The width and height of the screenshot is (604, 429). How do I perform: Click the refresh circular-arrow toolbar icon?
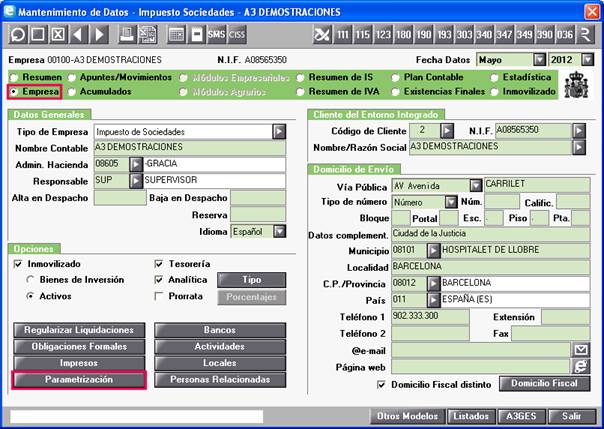(18, 35)
